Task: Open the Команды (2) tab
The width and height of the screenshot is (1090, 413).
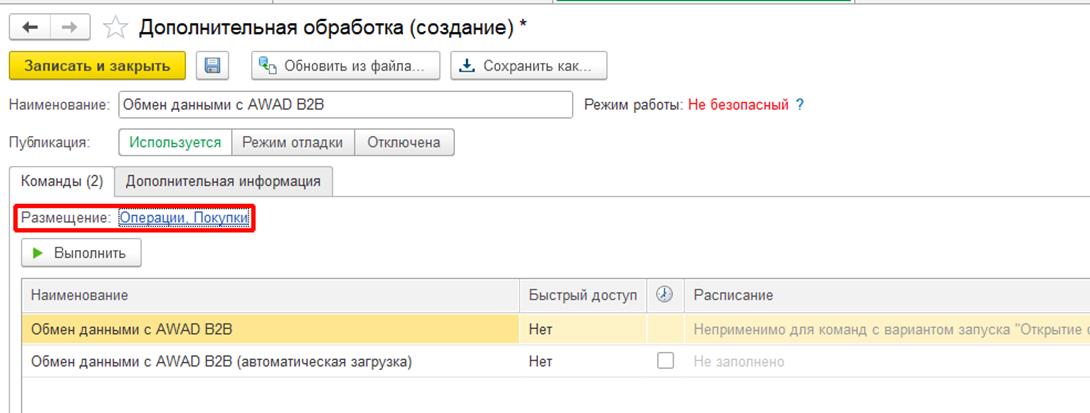Action: [x=62, y=181]
